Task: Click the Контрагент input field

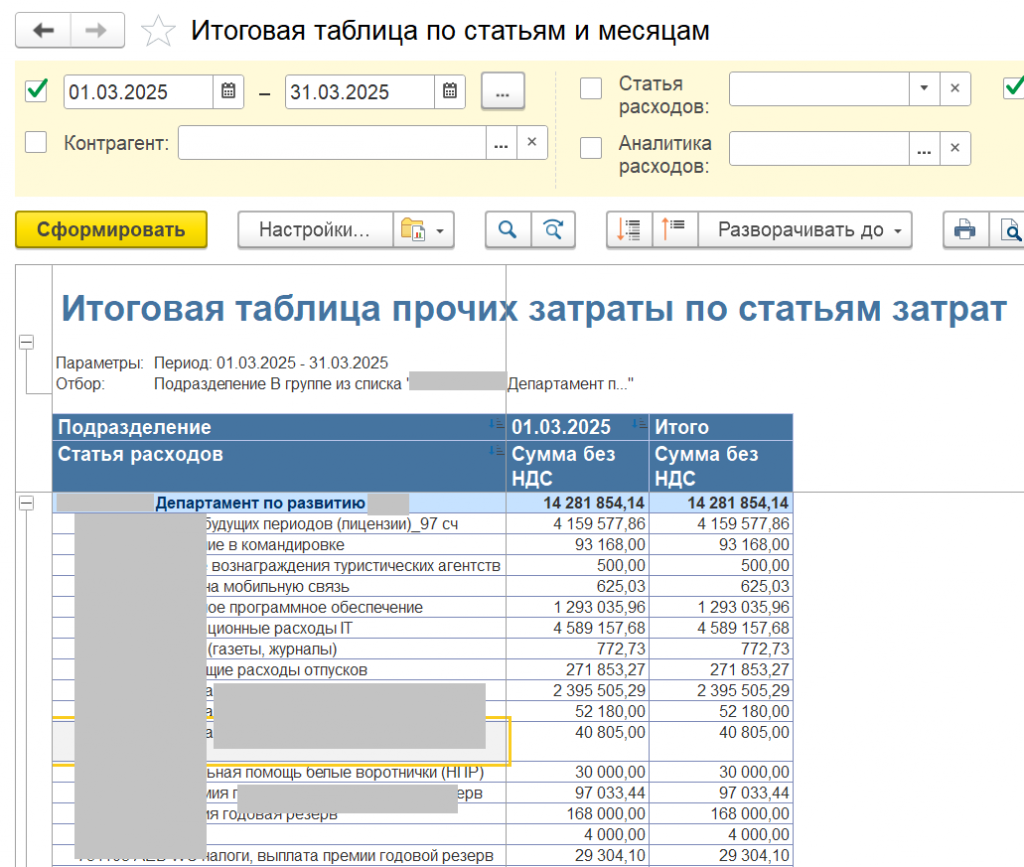Action: pos(332,142)
